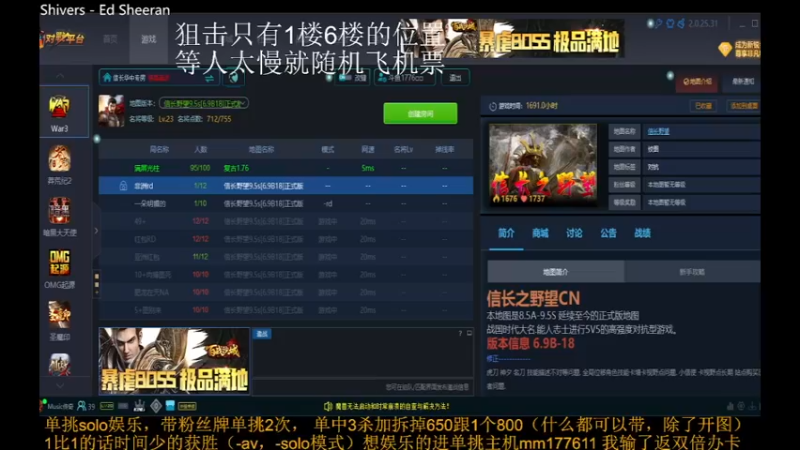
Task: Click the shield icon beside the room bar
Action: click(234, 78)
